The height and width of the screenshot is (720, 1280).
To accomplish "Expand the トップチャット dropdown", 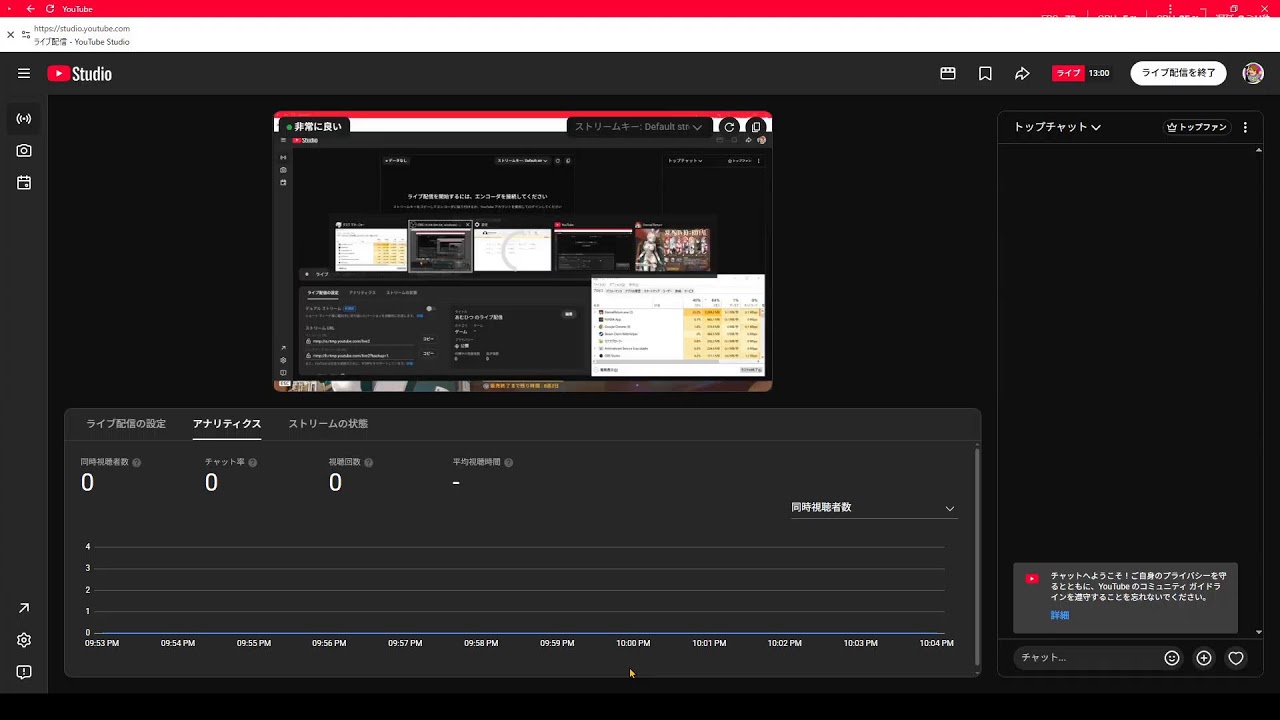I will coord(1057,127).
